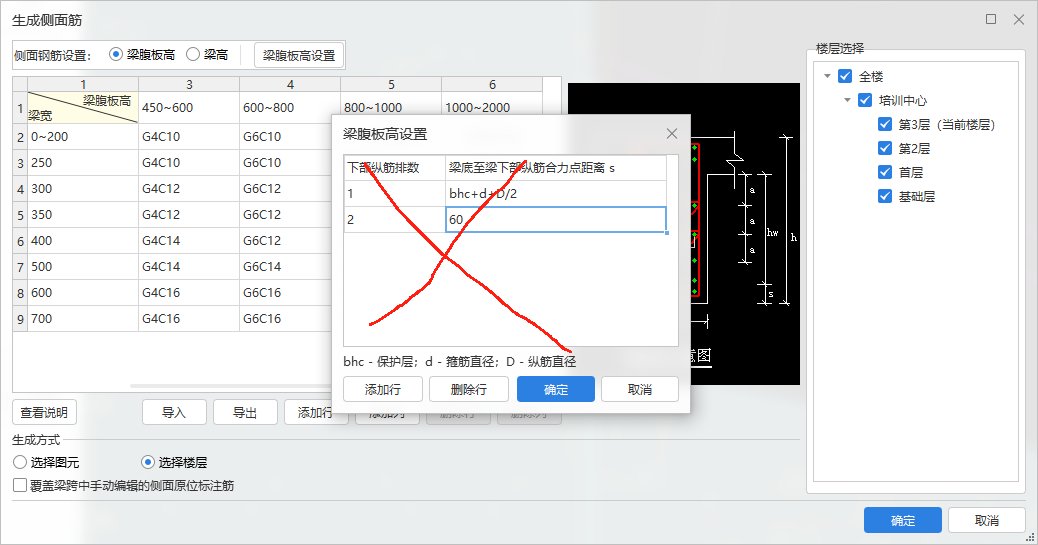Click the input cell containing 60

click(x=555, y=220)
